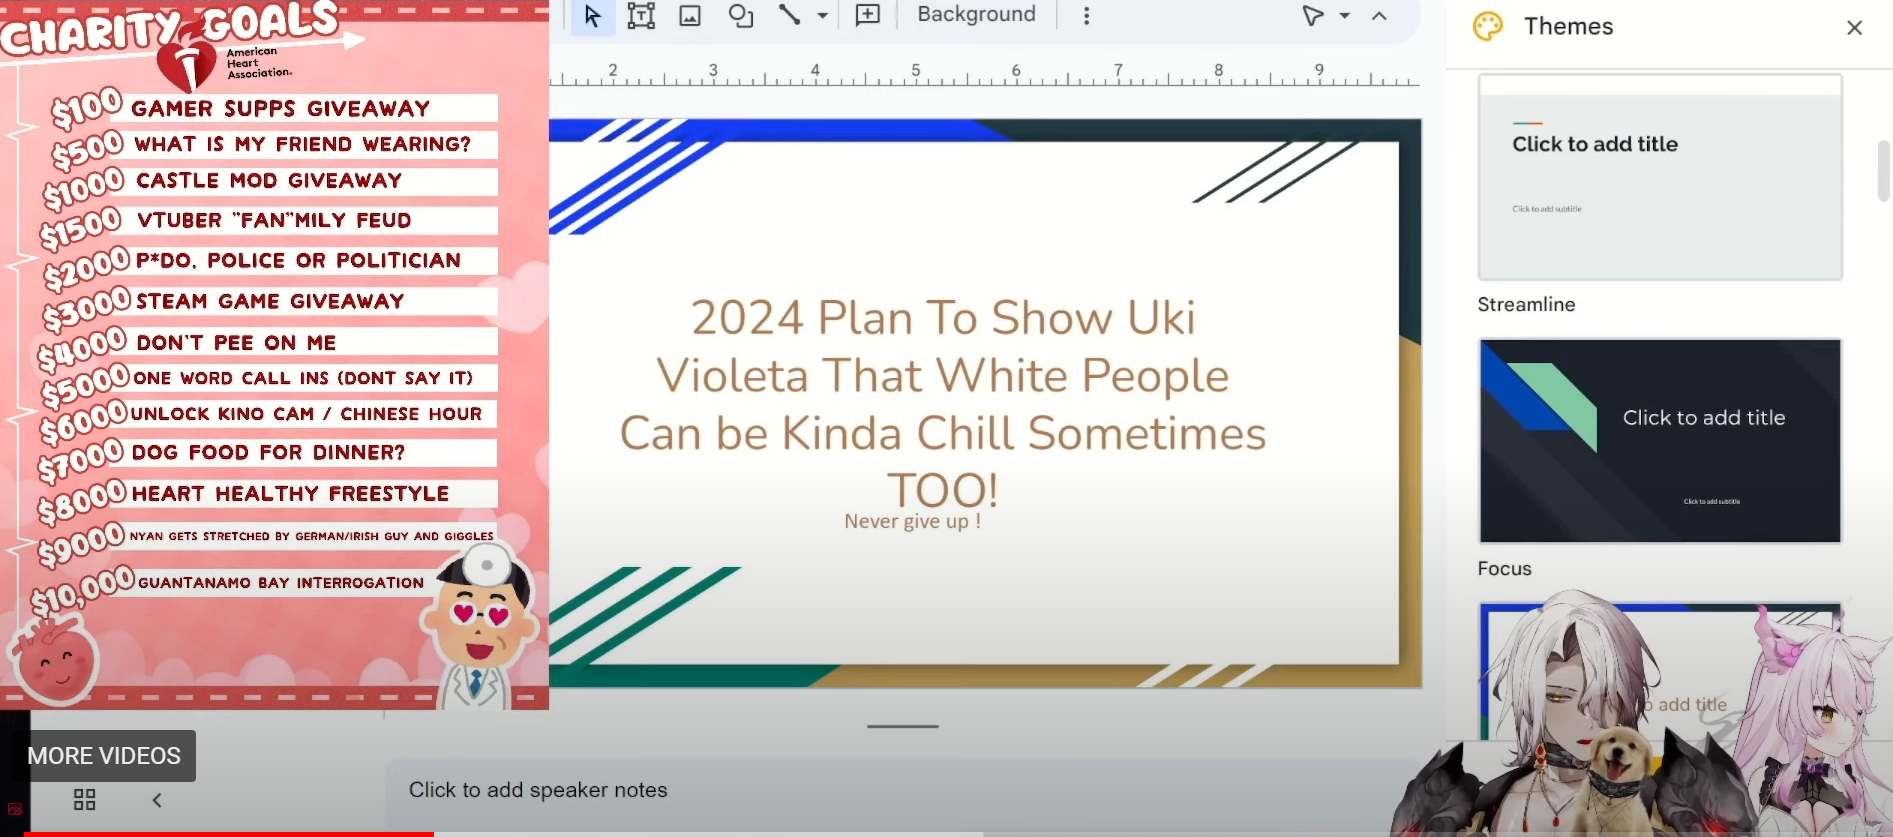Click the MORE VIDEOS button
Screen dimensions: 1893x837
point(104,756)
